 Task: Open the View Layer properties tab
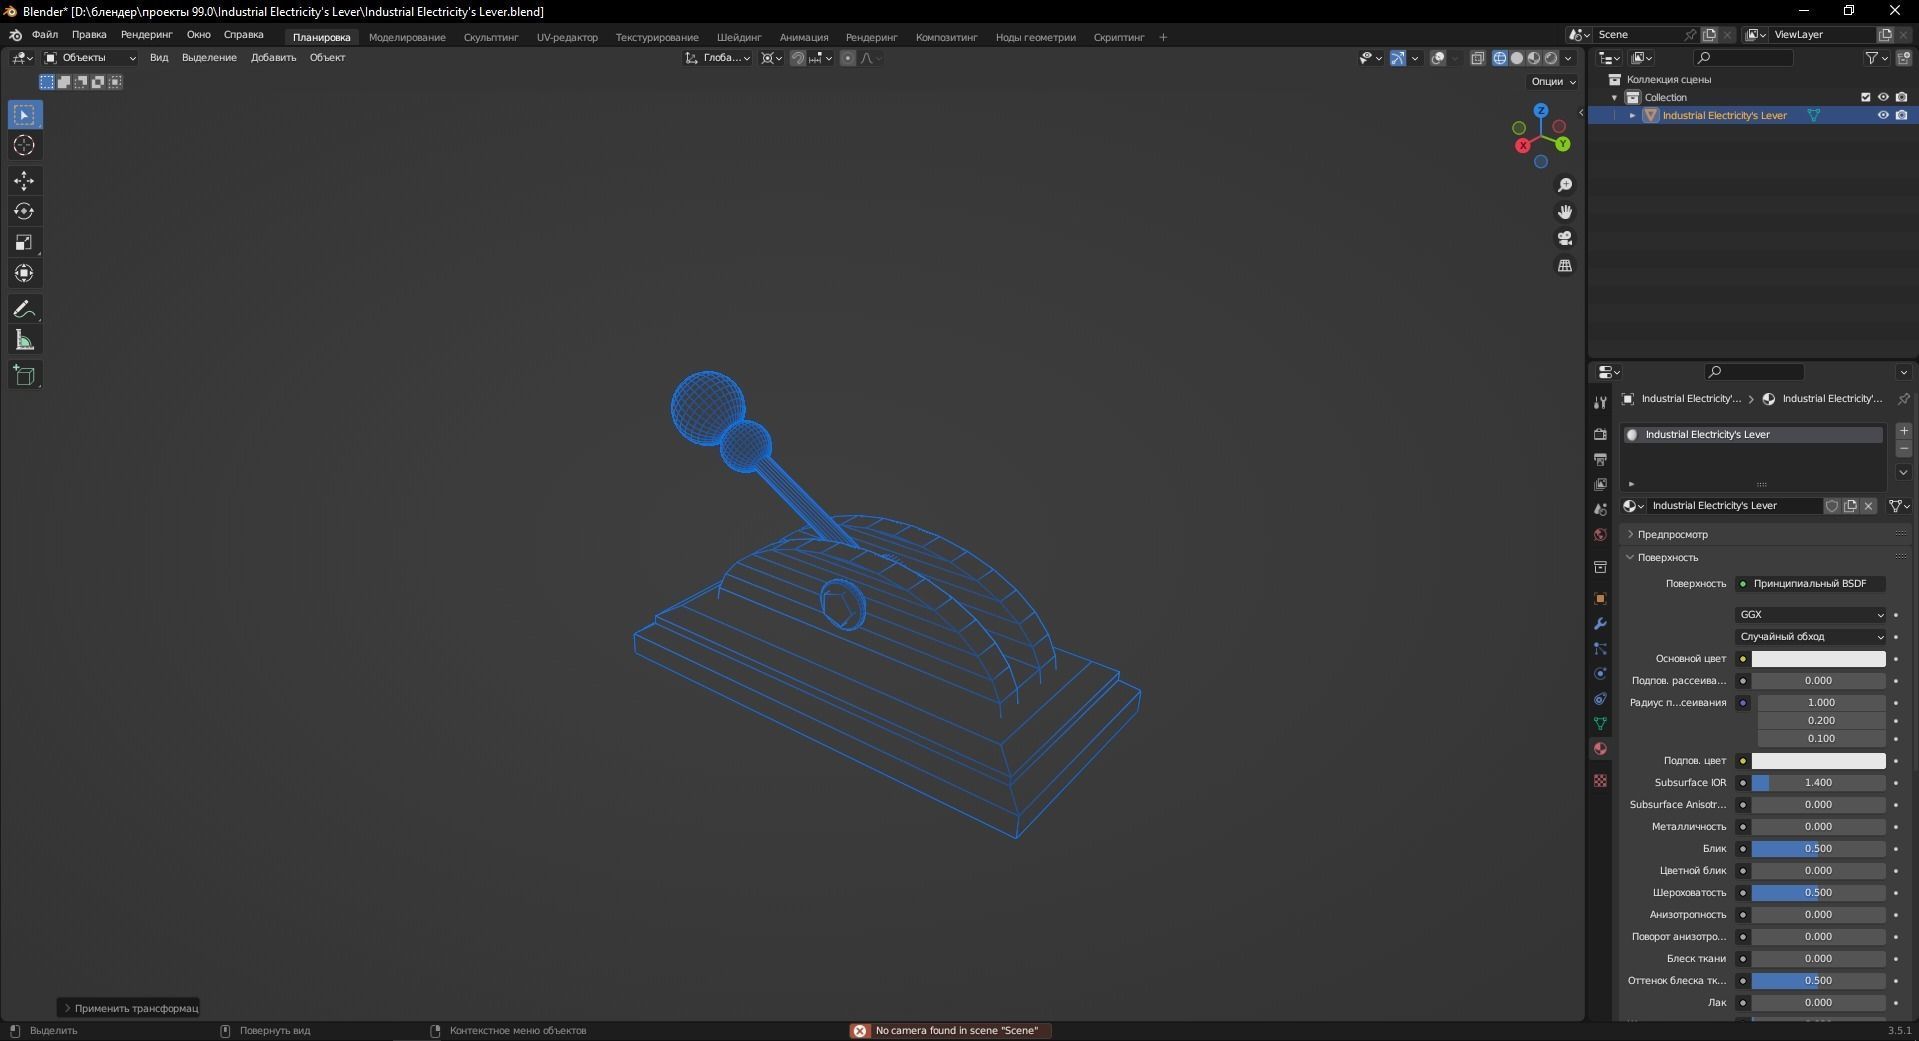[x=1600, y=484]
